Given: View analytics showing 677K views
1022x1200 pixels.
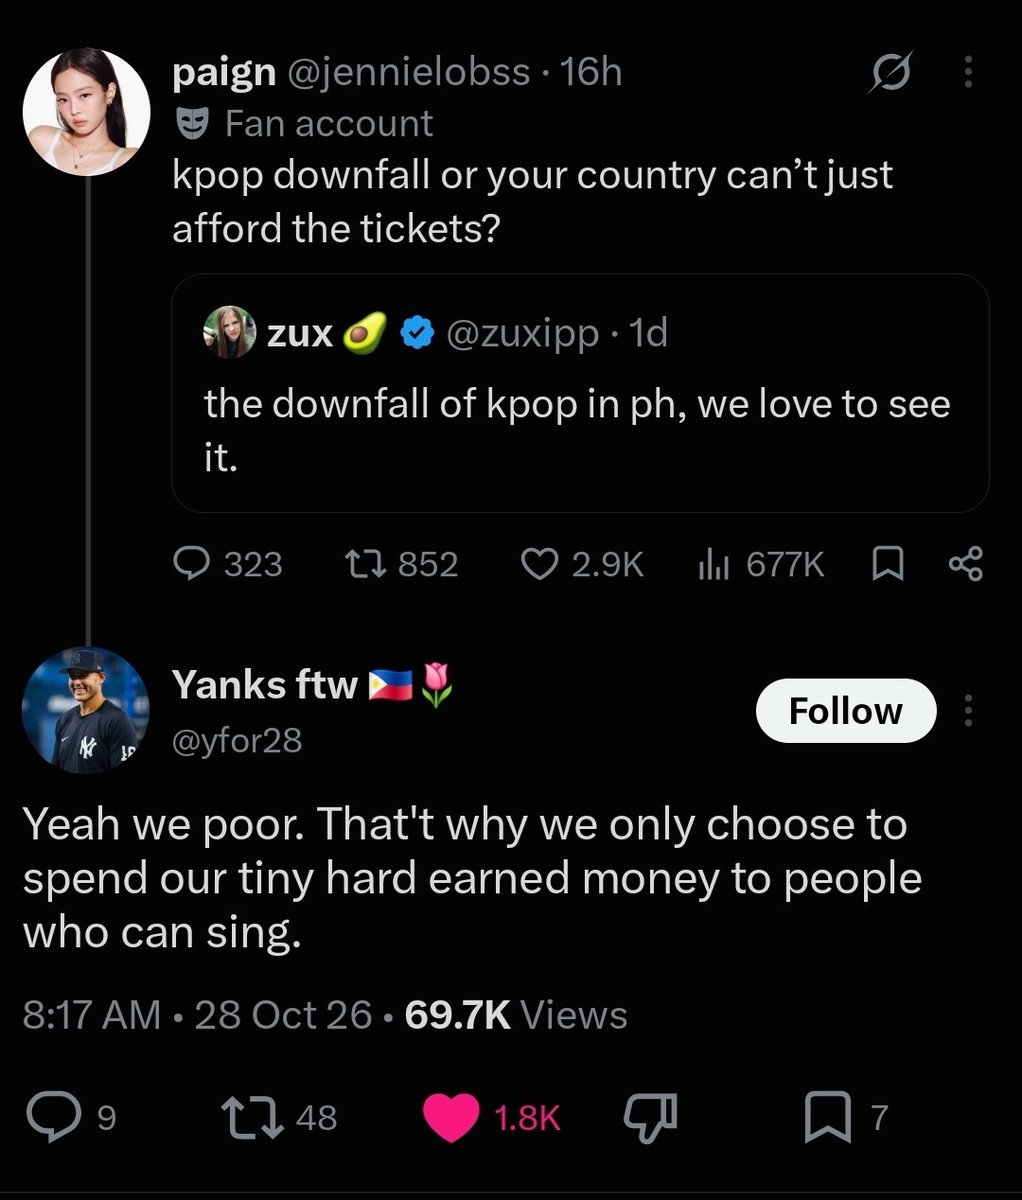Looking at the screenshot, I should point(760,565).
